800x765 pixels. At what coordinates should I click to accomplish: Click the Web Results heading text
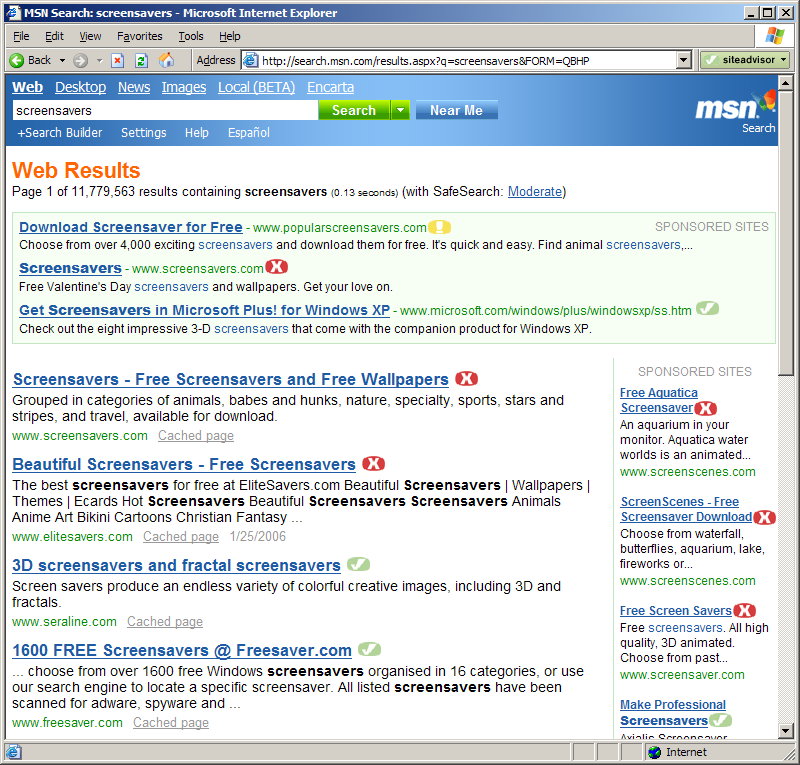(x=76, y=170)
